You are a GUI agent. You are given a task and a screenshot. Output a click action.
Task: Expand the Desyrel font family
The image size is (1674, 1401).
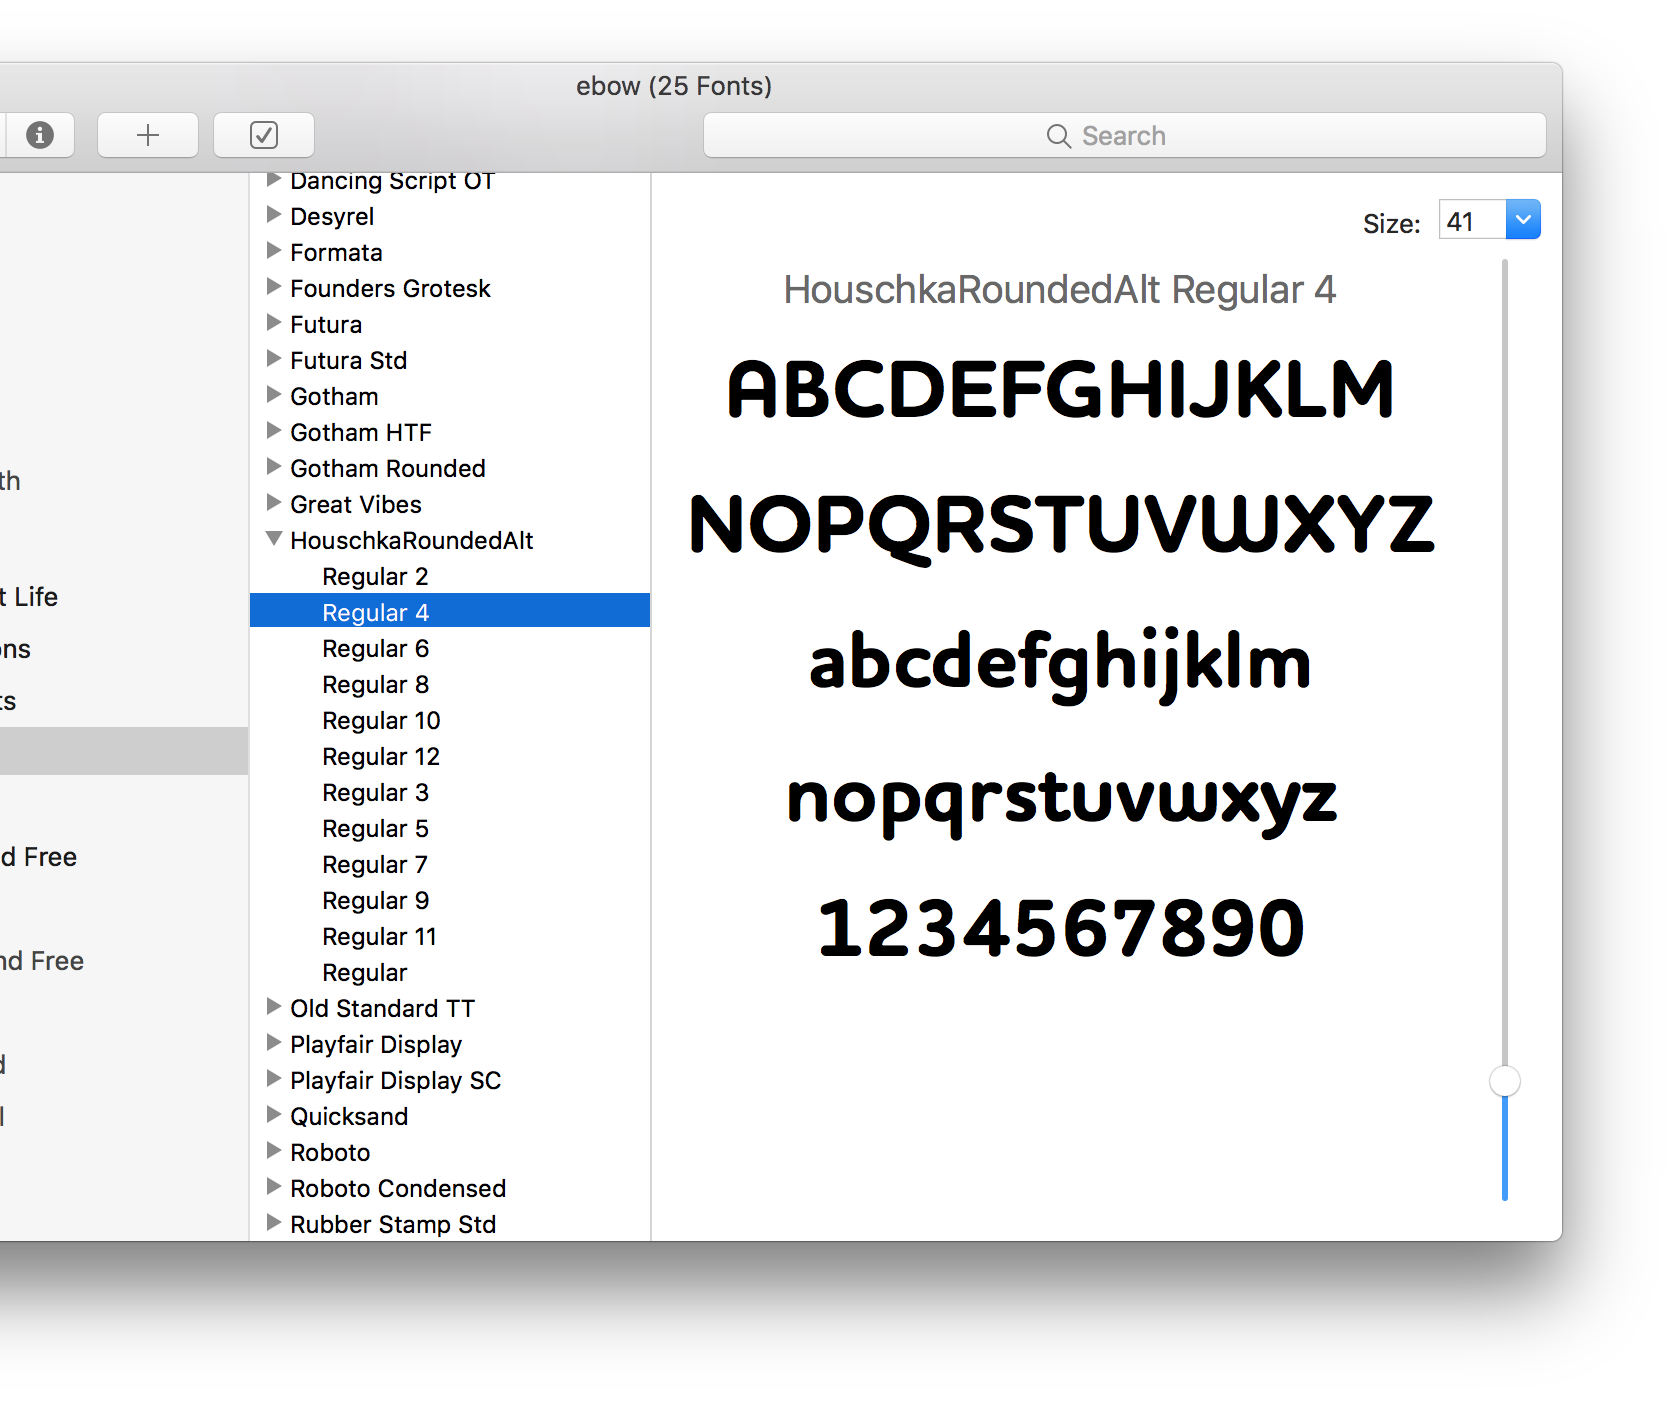point(273,215)
